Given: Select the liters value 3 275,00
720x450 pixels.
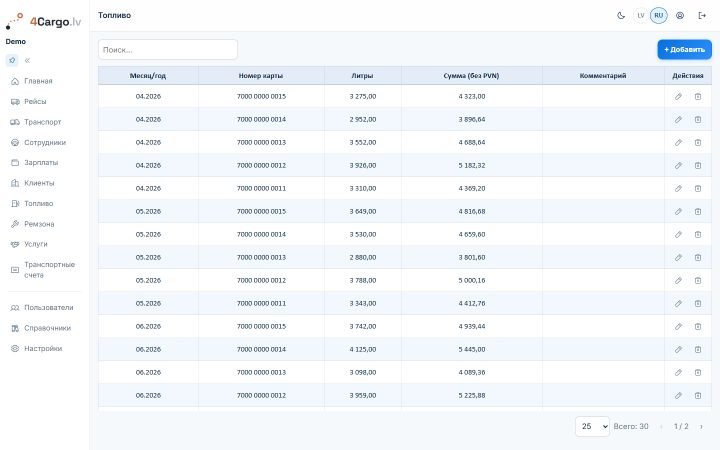Looking at the screenshot, I should 363,96.
